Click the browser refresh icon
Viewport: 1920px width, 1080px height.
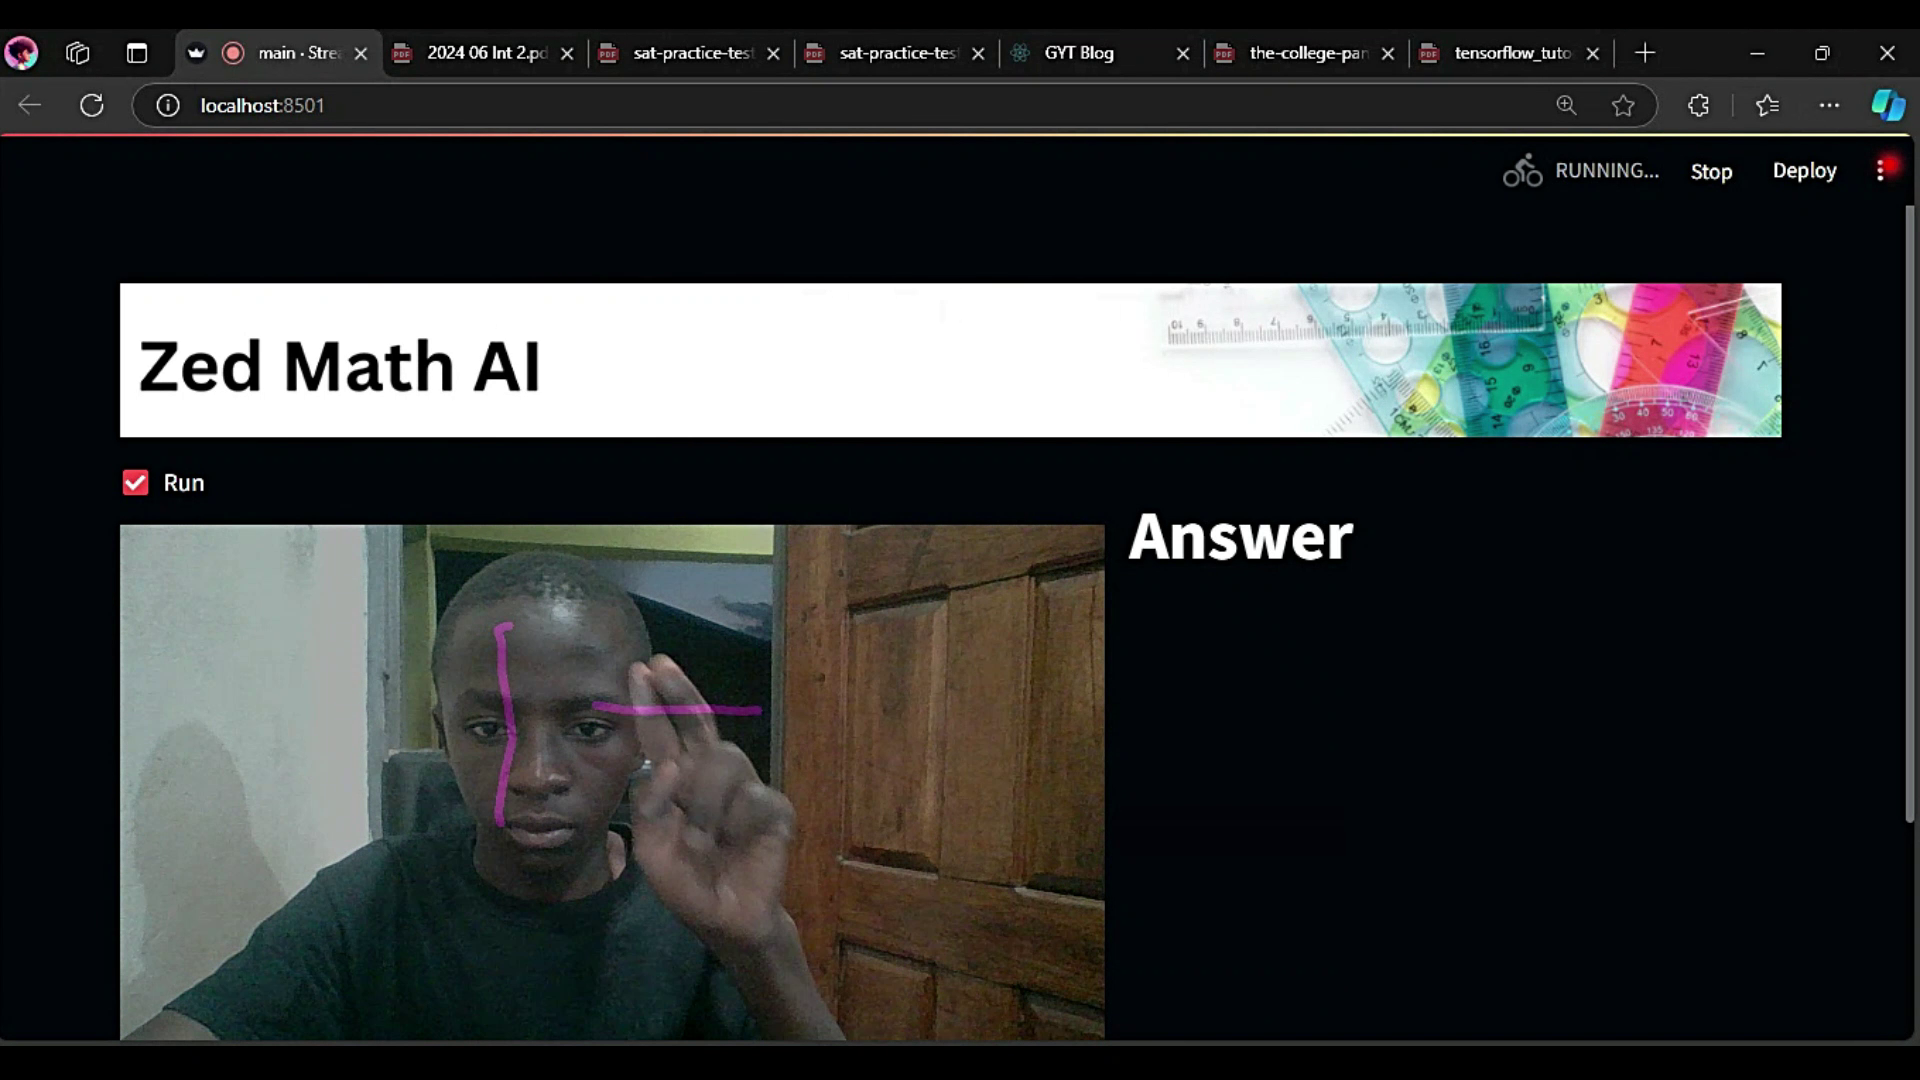coord(92,105)
